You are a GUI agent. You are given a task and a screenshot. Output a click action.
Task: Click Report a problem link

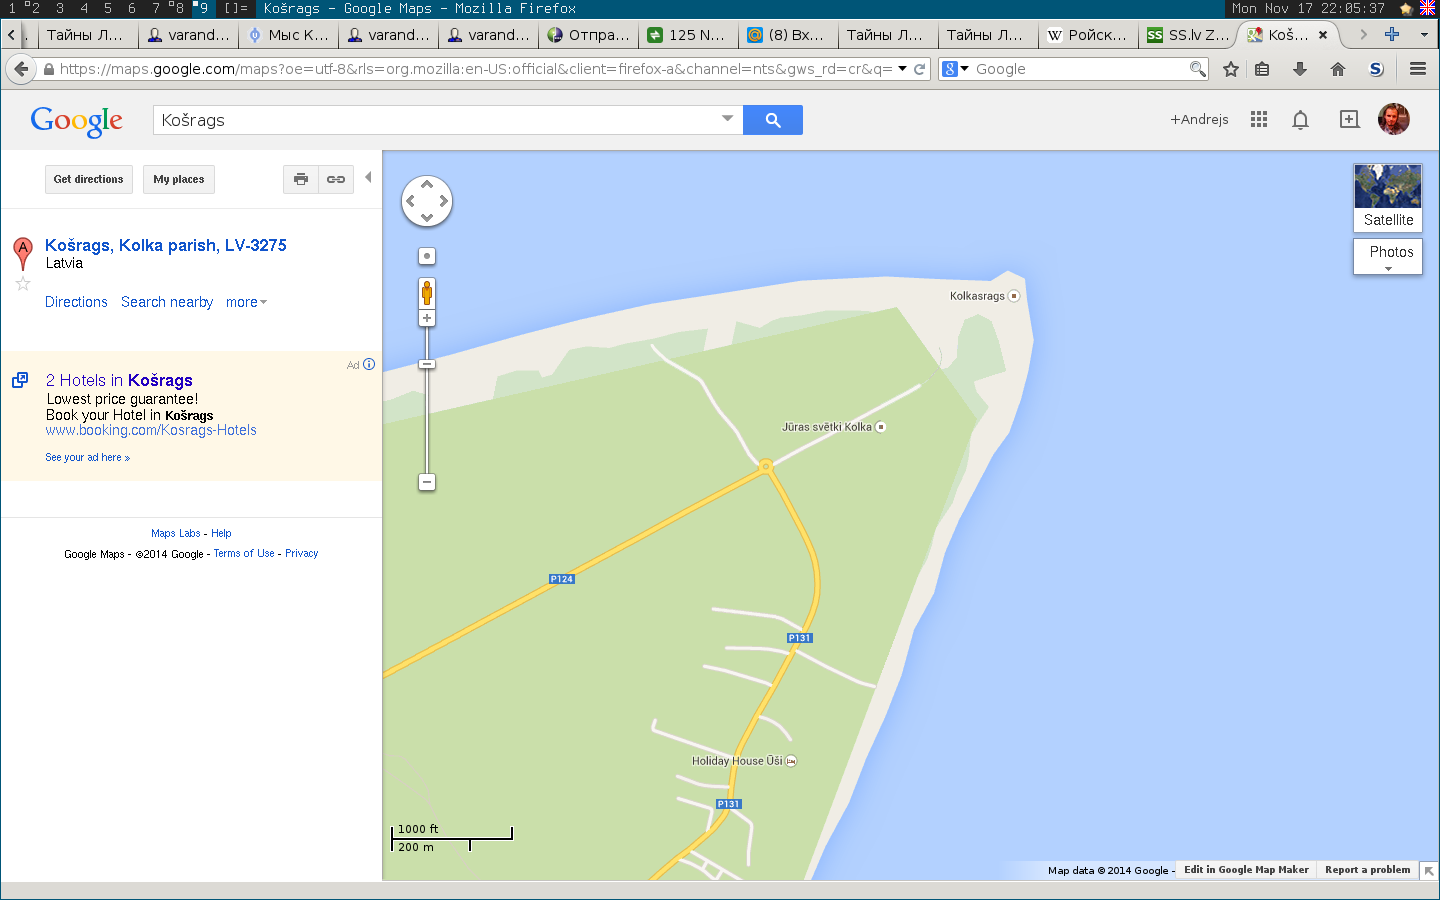click(x=1367, y=870)
